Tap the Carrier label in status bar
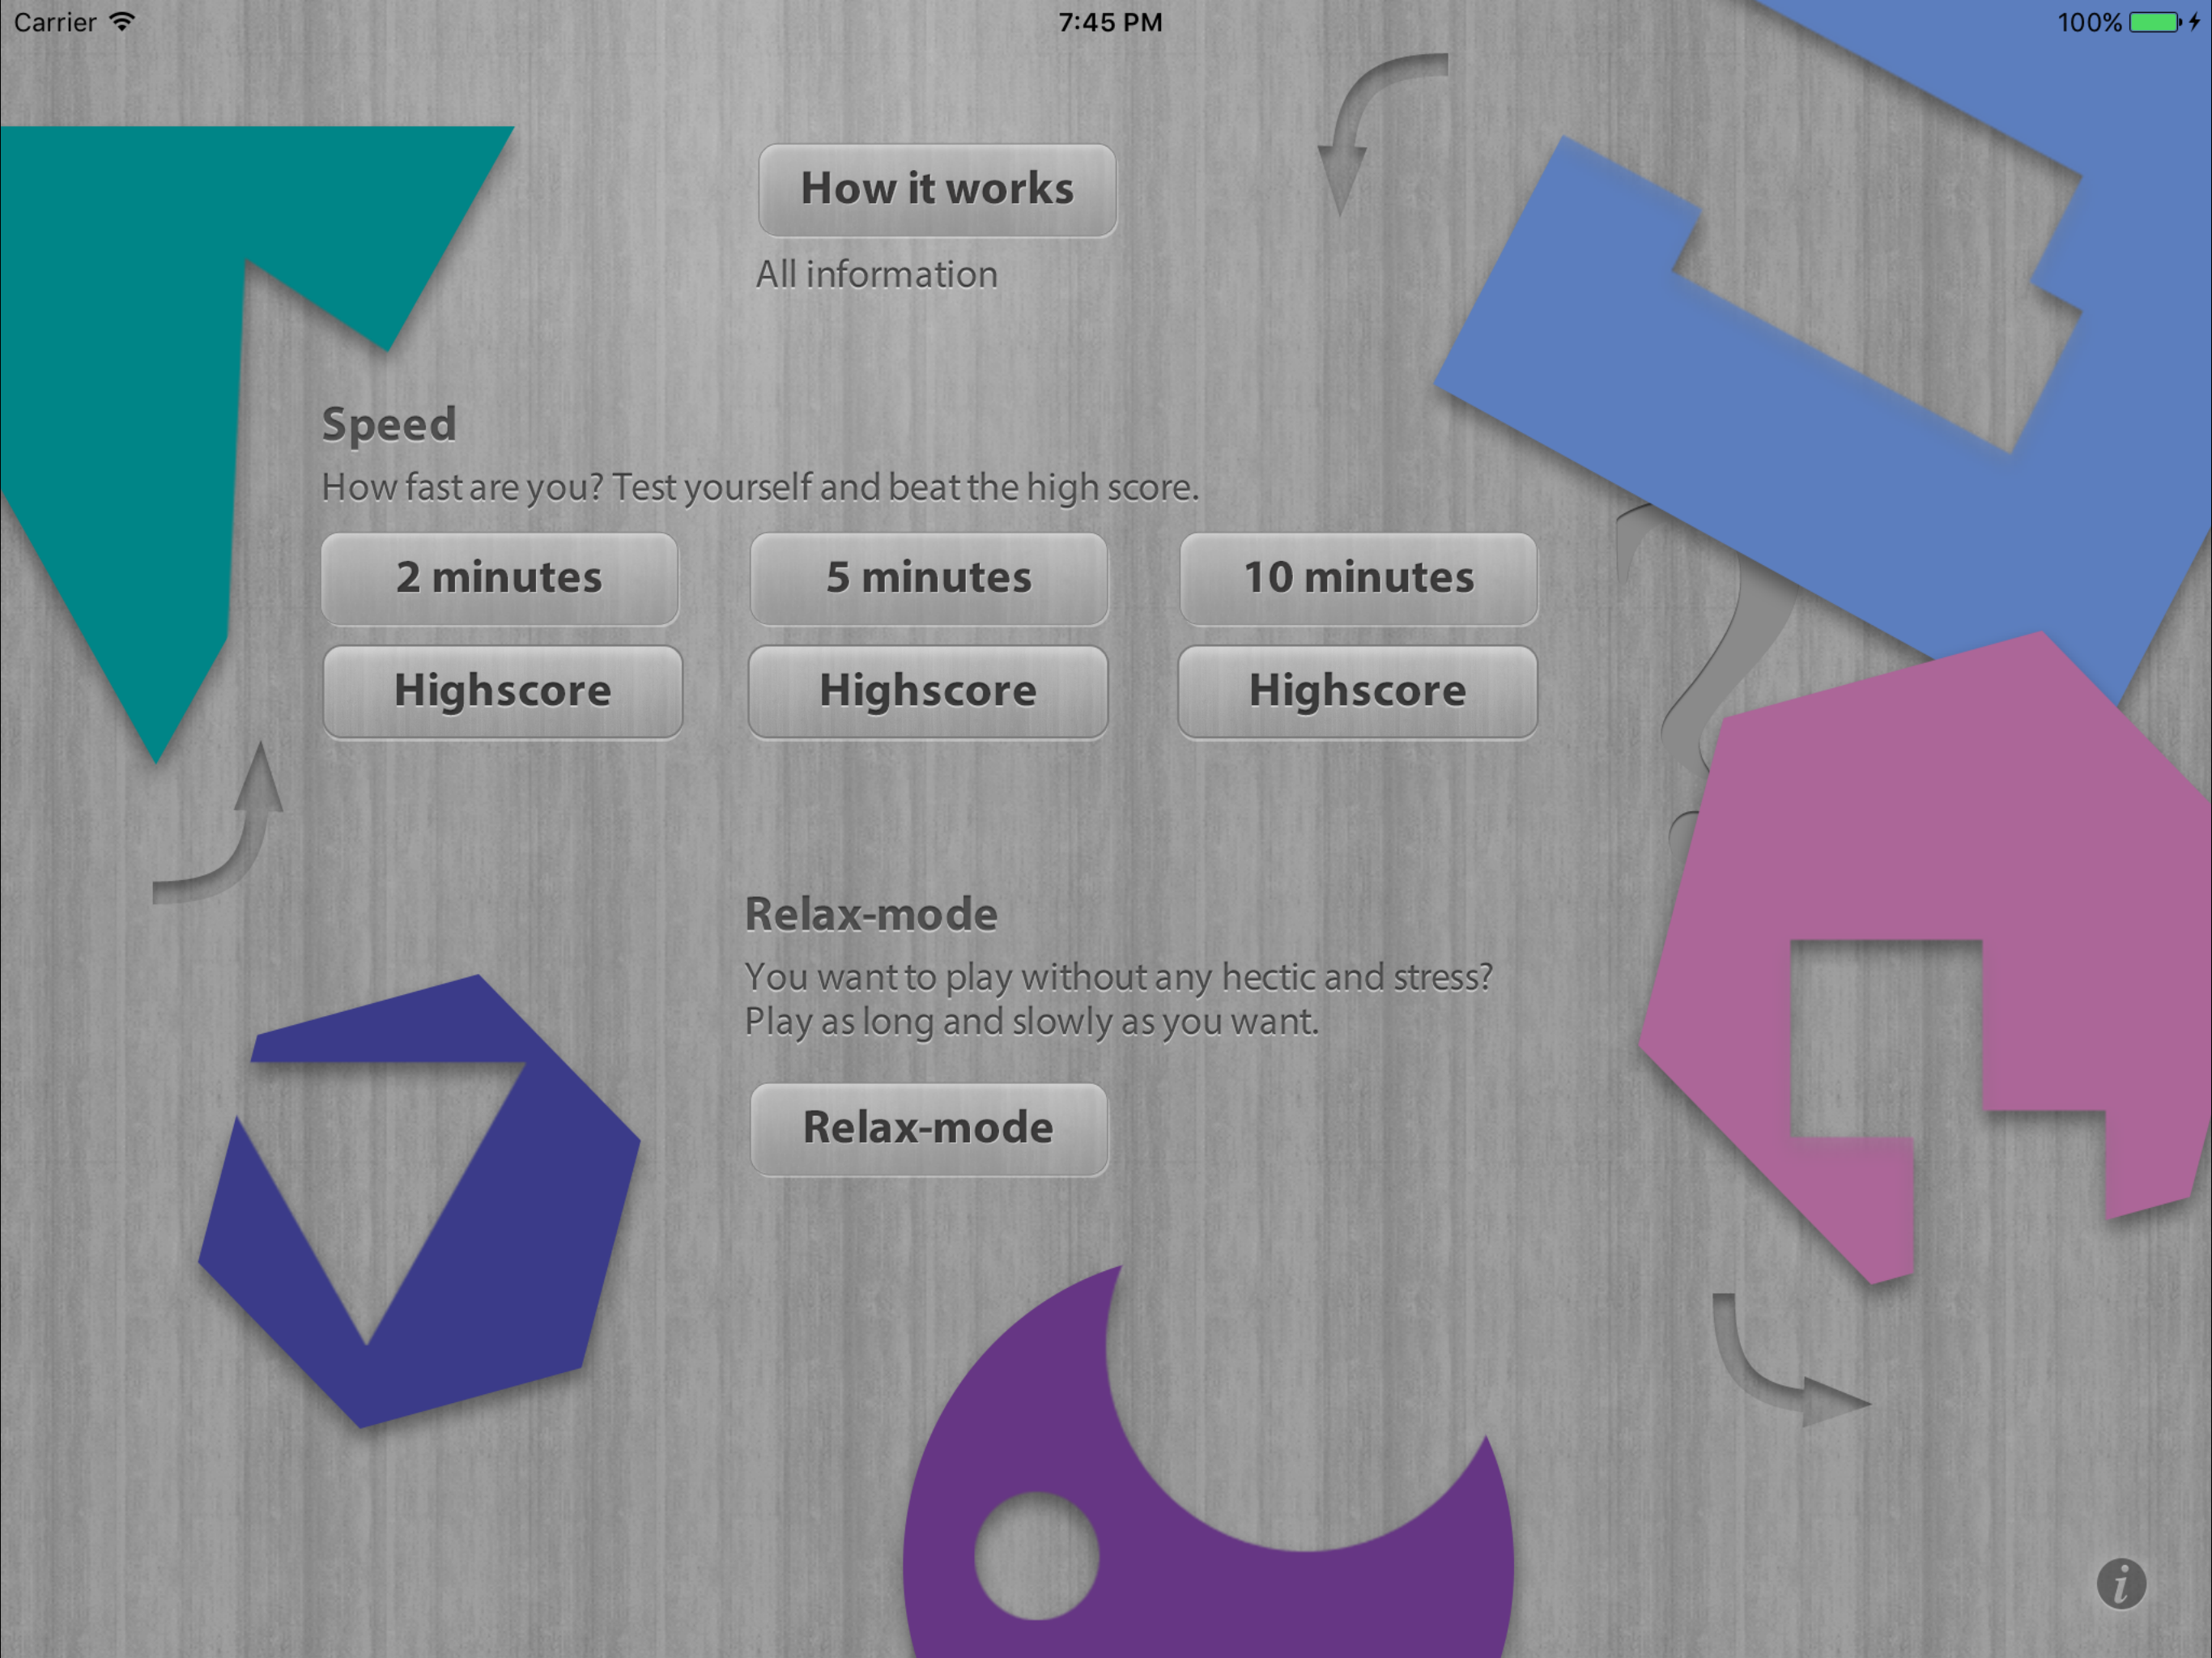Viewport: 2212px width, 1658px height. 55,22
